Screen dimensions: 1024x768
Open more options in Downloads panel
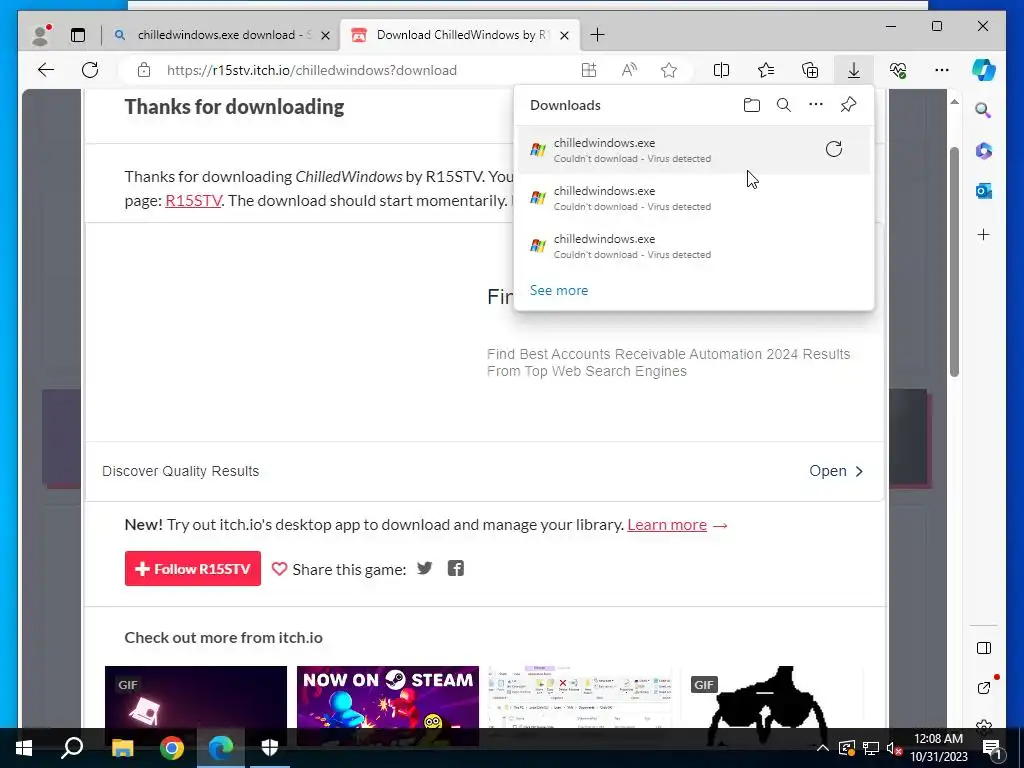(816, 104)
